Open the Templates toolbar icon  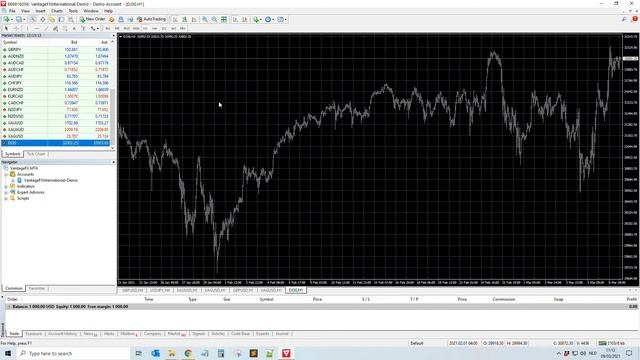(x=280, y=19)
